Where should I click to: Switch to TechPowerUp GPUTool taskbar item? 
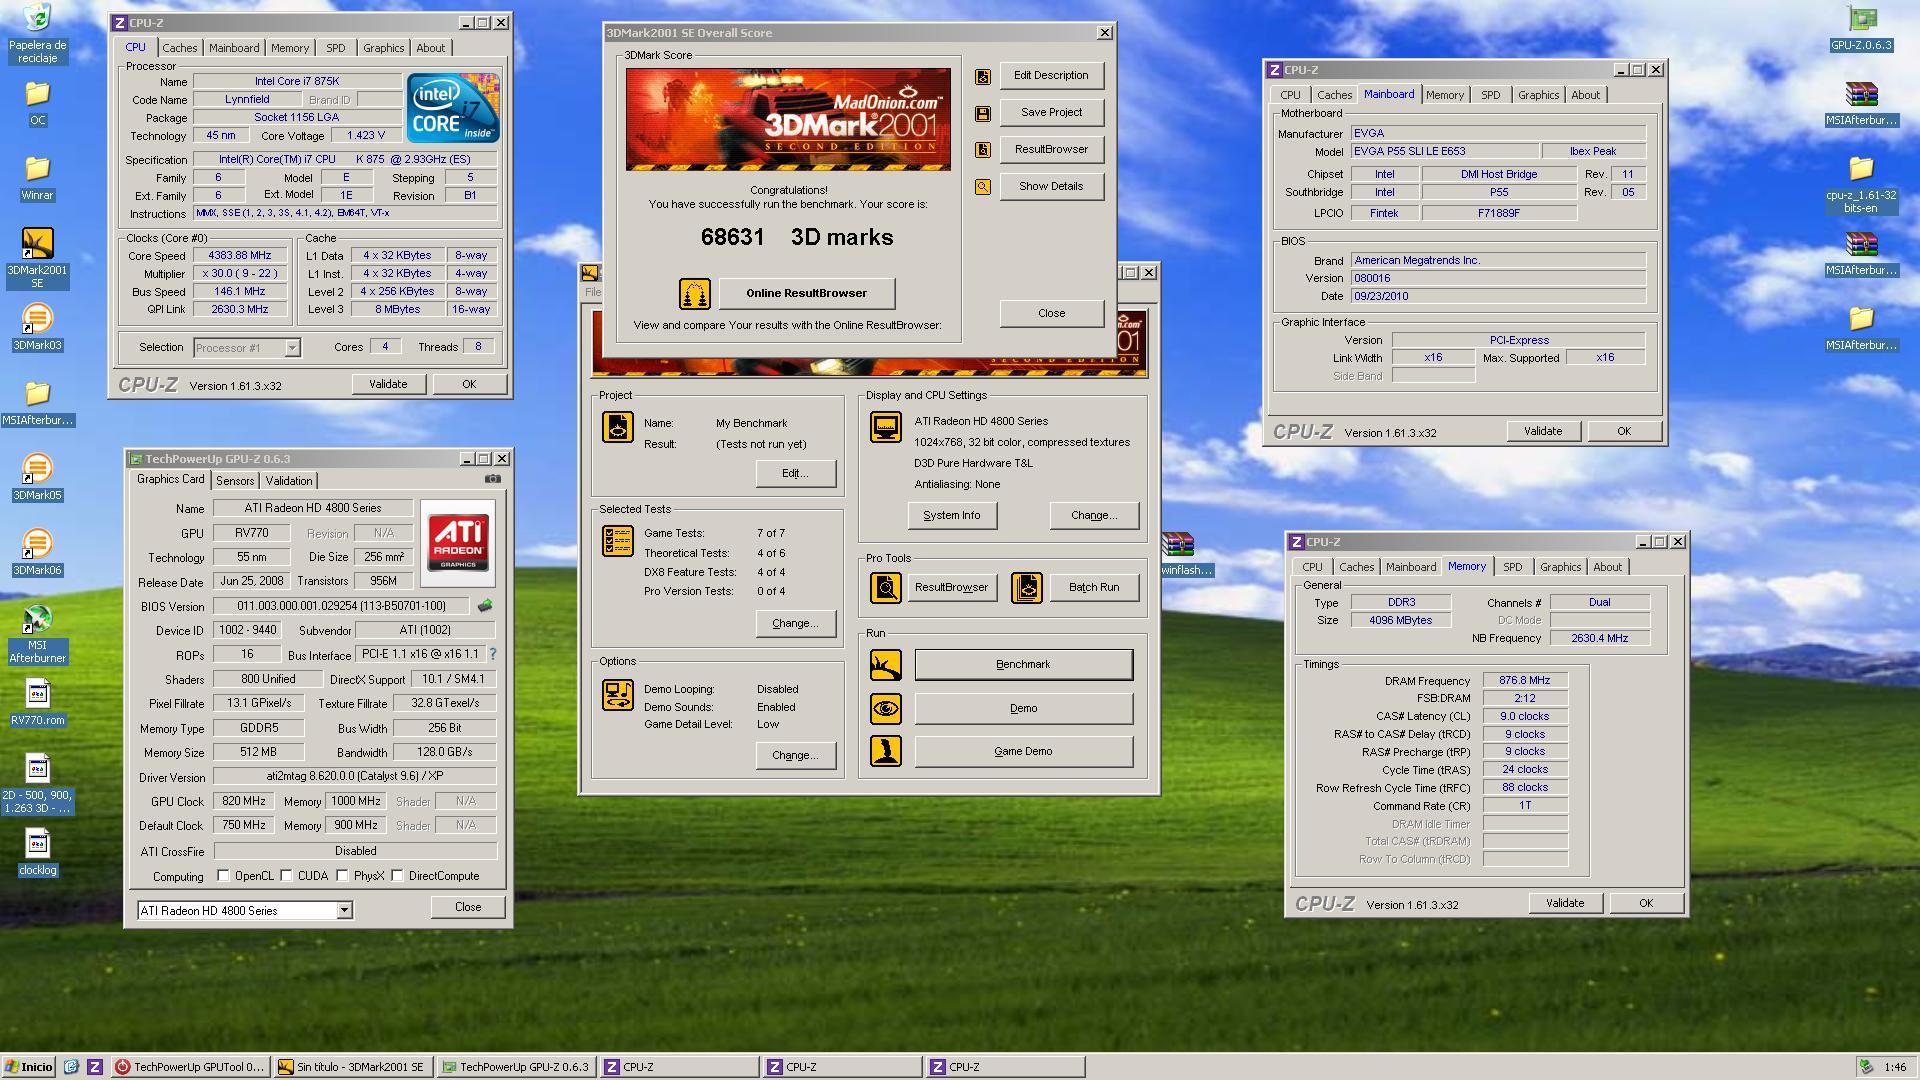pyautogui.click(x=189, y=1067)
